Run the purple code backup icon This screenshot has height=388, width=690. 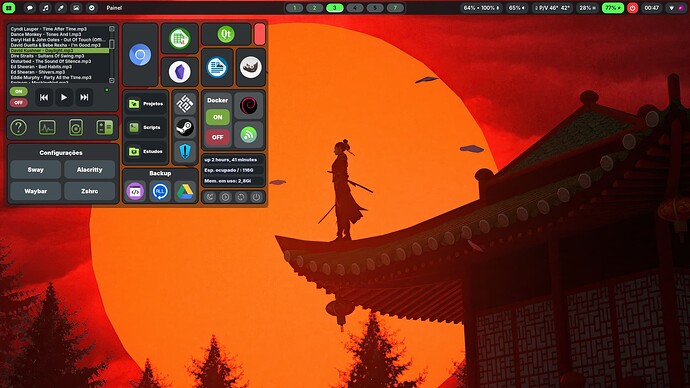[135, 192]
